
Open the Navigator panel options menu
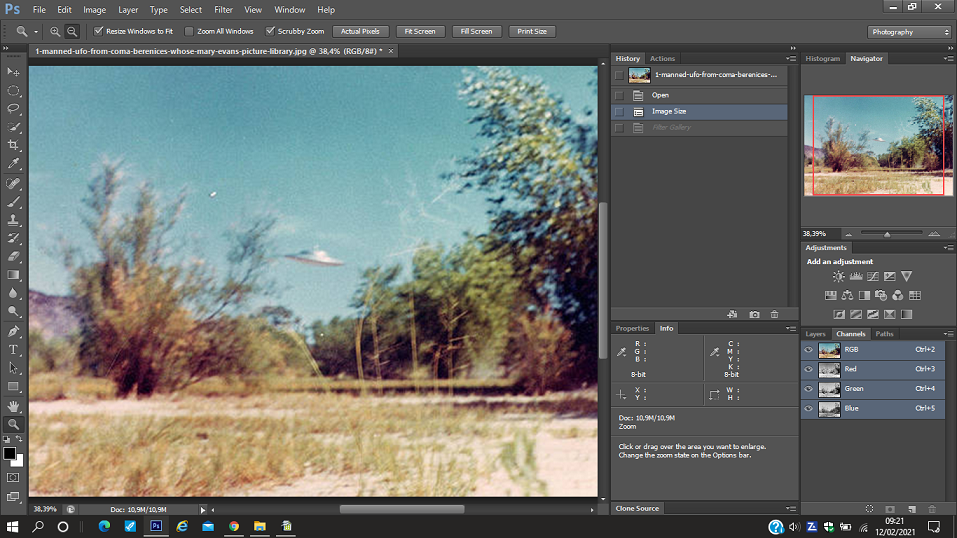(x=949, y=59)
